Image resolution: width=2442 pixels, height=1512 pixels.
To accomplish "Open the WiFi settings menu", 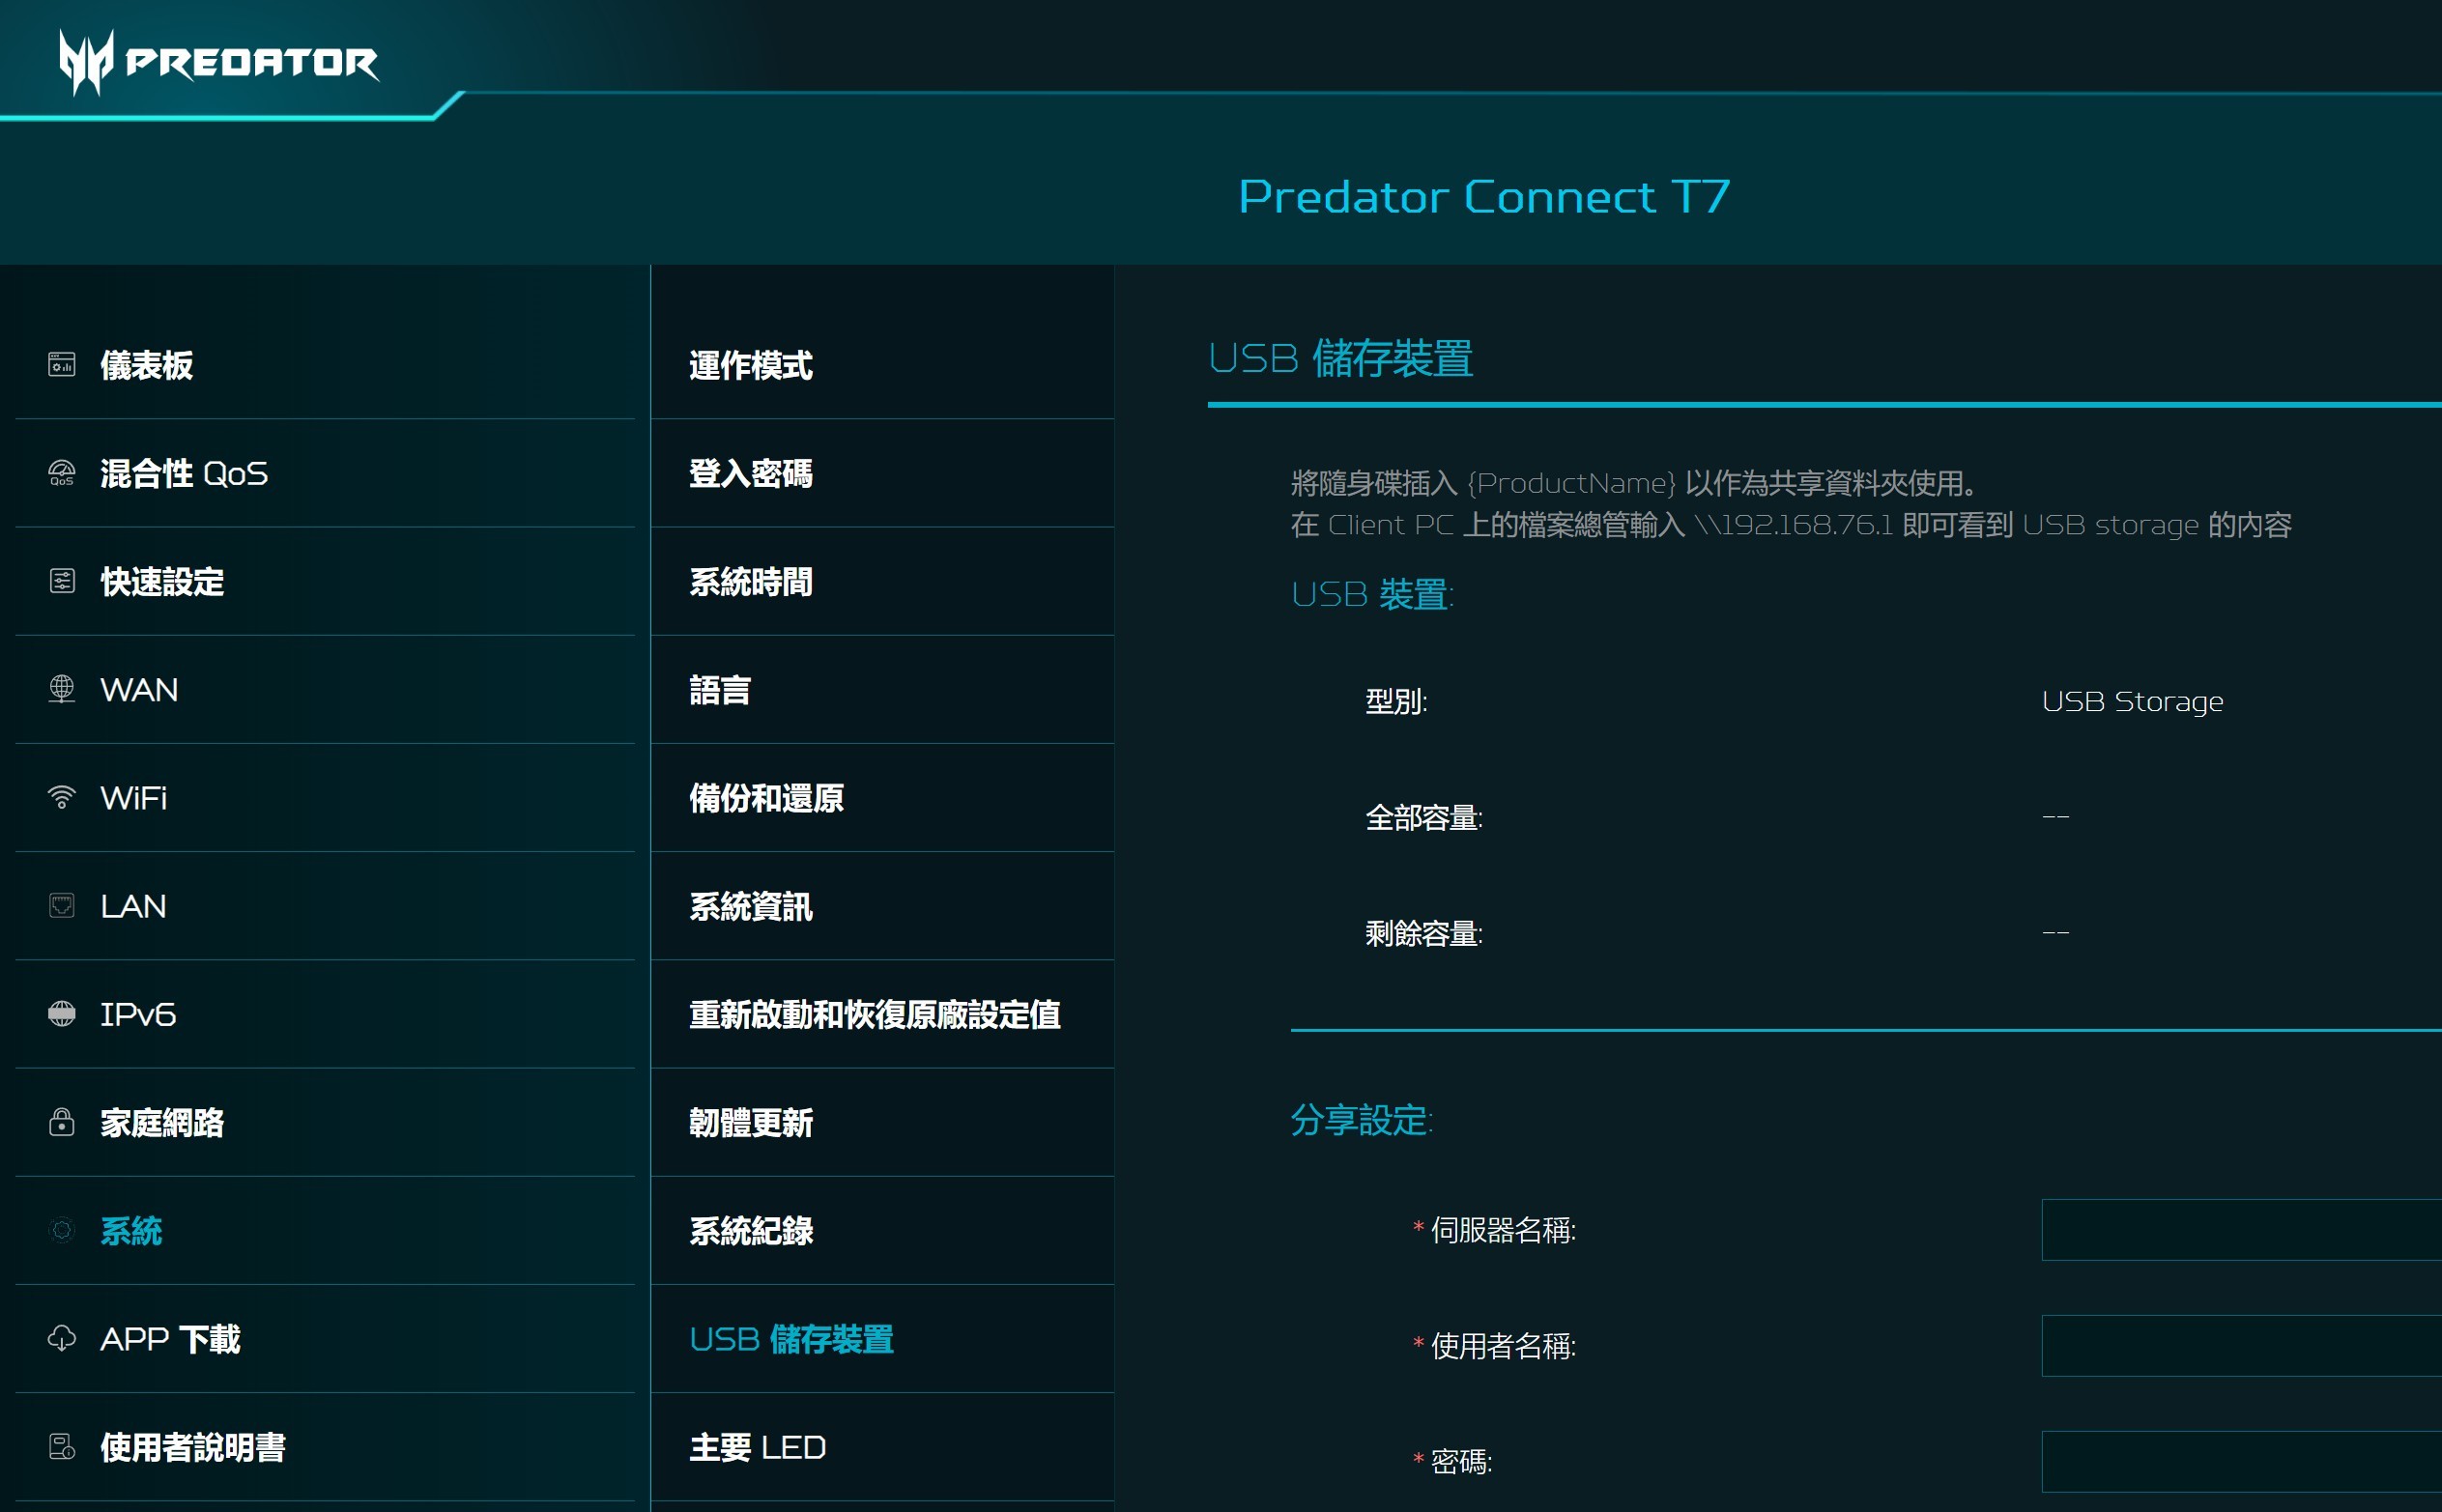I will (325, 797).
